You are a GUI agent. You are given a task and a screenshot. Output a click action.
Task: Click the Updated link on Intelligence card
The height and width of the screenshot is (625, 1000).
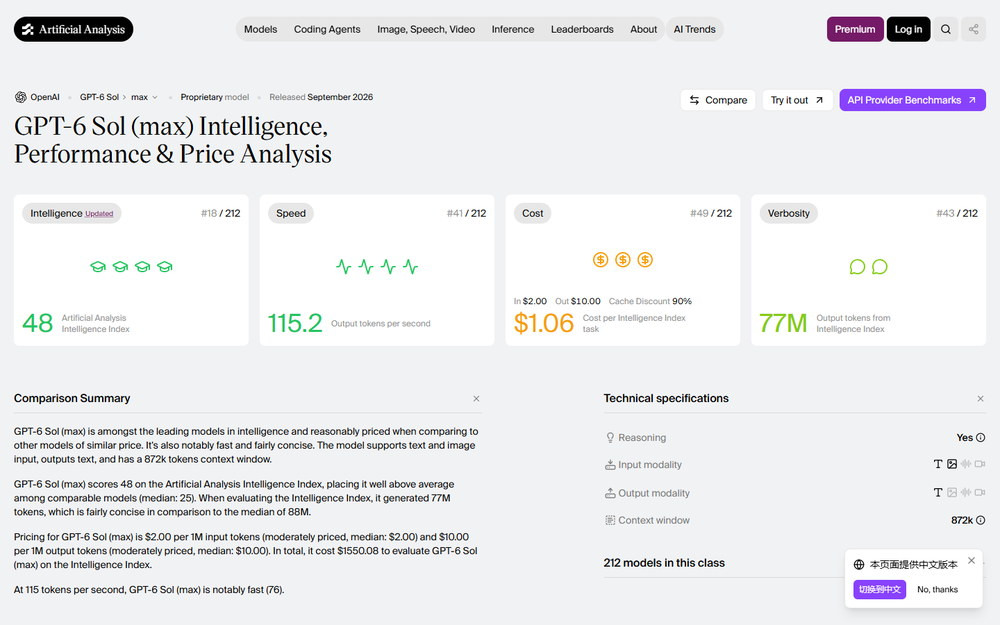point(99,214)
